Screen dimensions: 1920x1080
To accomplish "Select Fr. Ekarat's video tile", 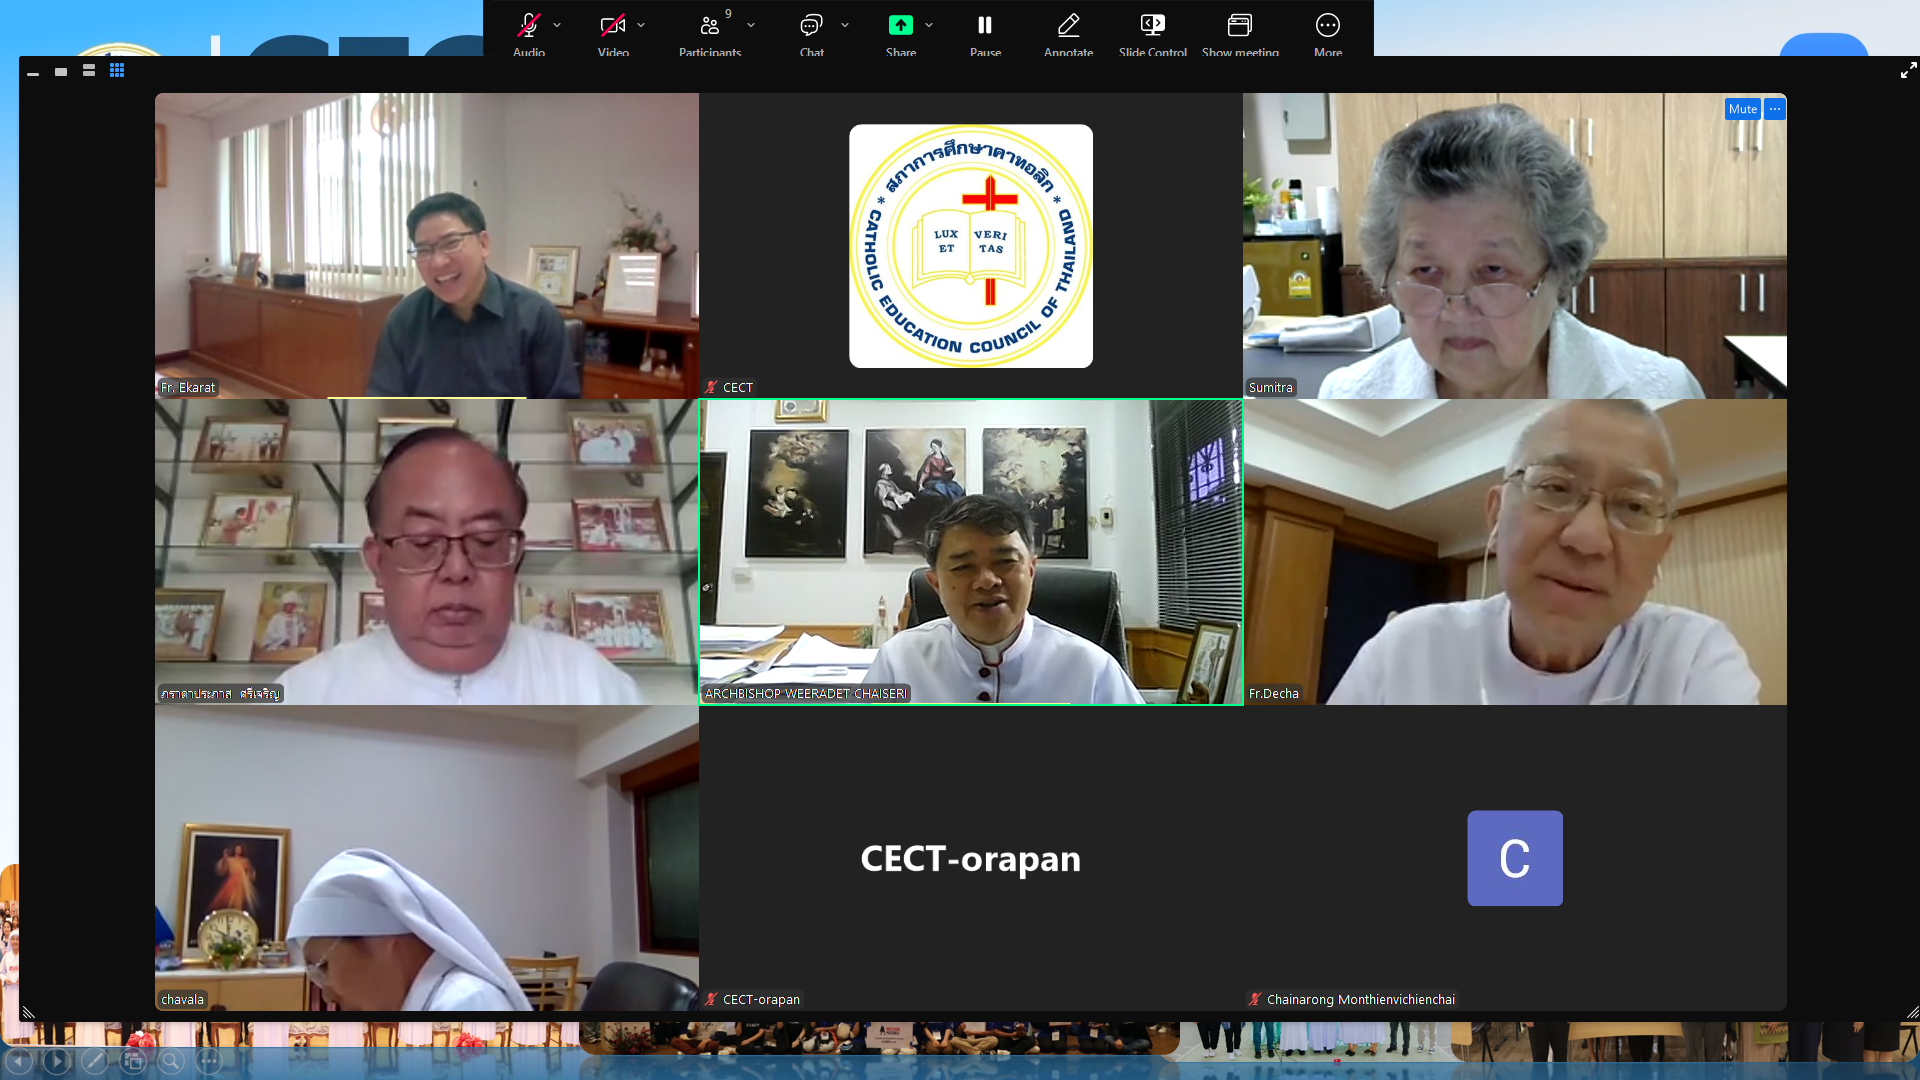I will tap(427, 246).
